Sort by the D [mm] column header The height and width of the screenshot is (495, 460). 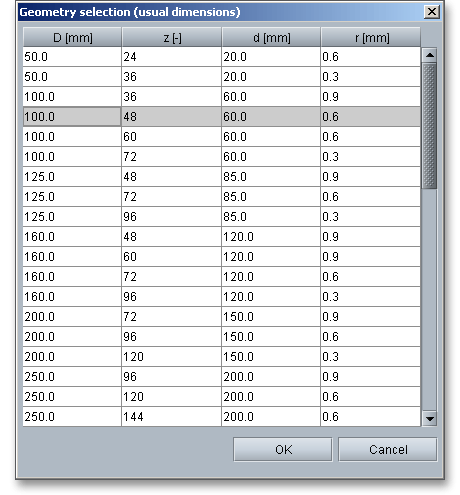pyautogui.click(x=72, y=37)
